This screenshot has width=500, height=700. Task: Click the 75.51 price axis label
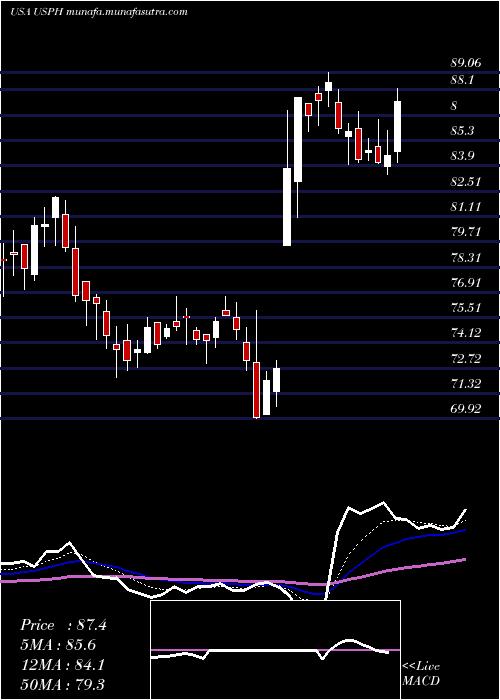pos(466,308)
